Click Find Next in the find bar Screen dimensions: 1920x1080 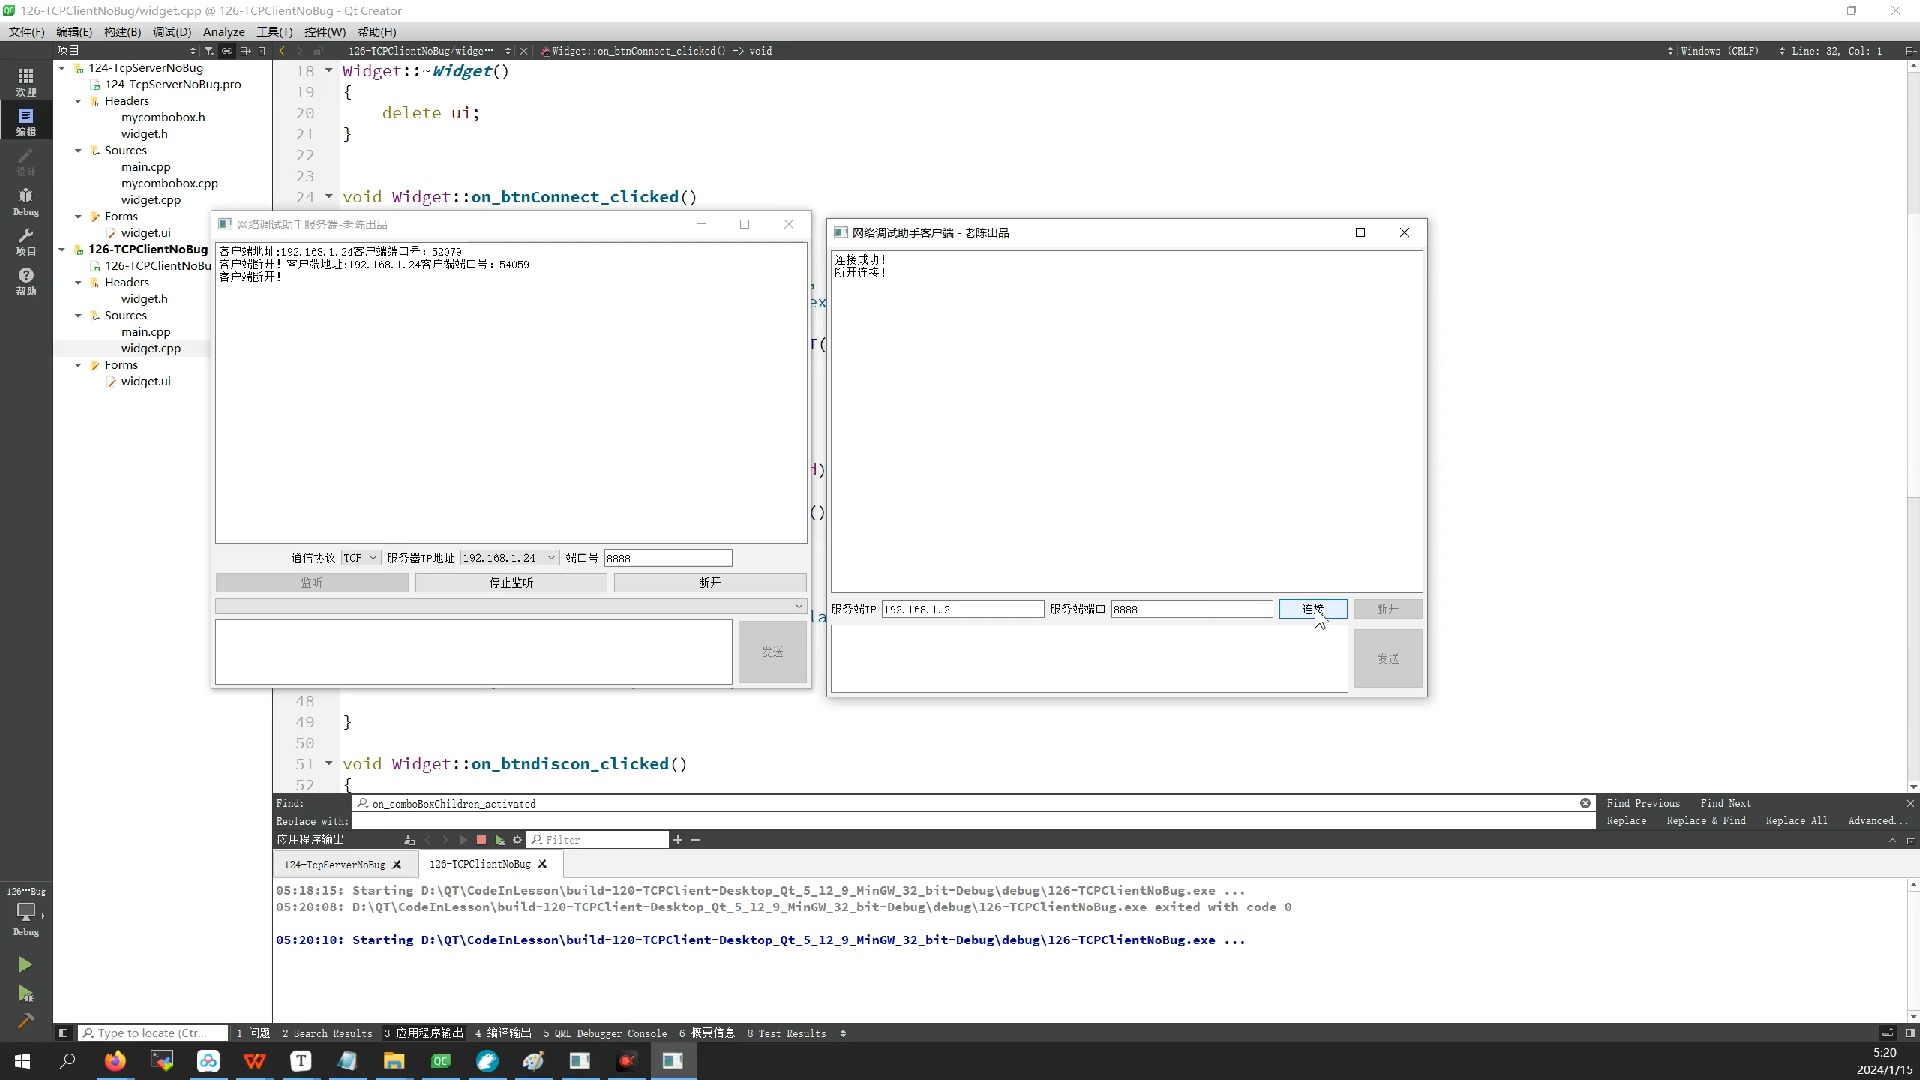tap(1725, 803)
